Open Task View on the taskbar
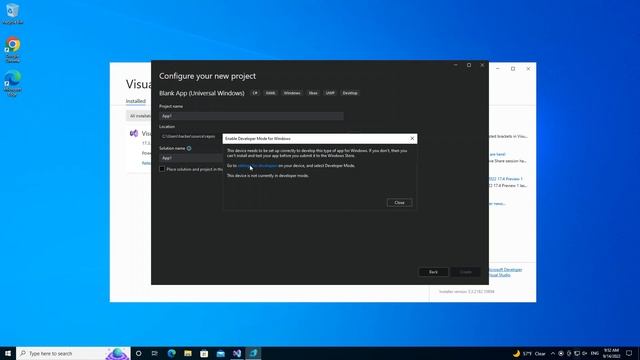Image resolution: width=640 pixels, height=360 pixels. (155, 353)
